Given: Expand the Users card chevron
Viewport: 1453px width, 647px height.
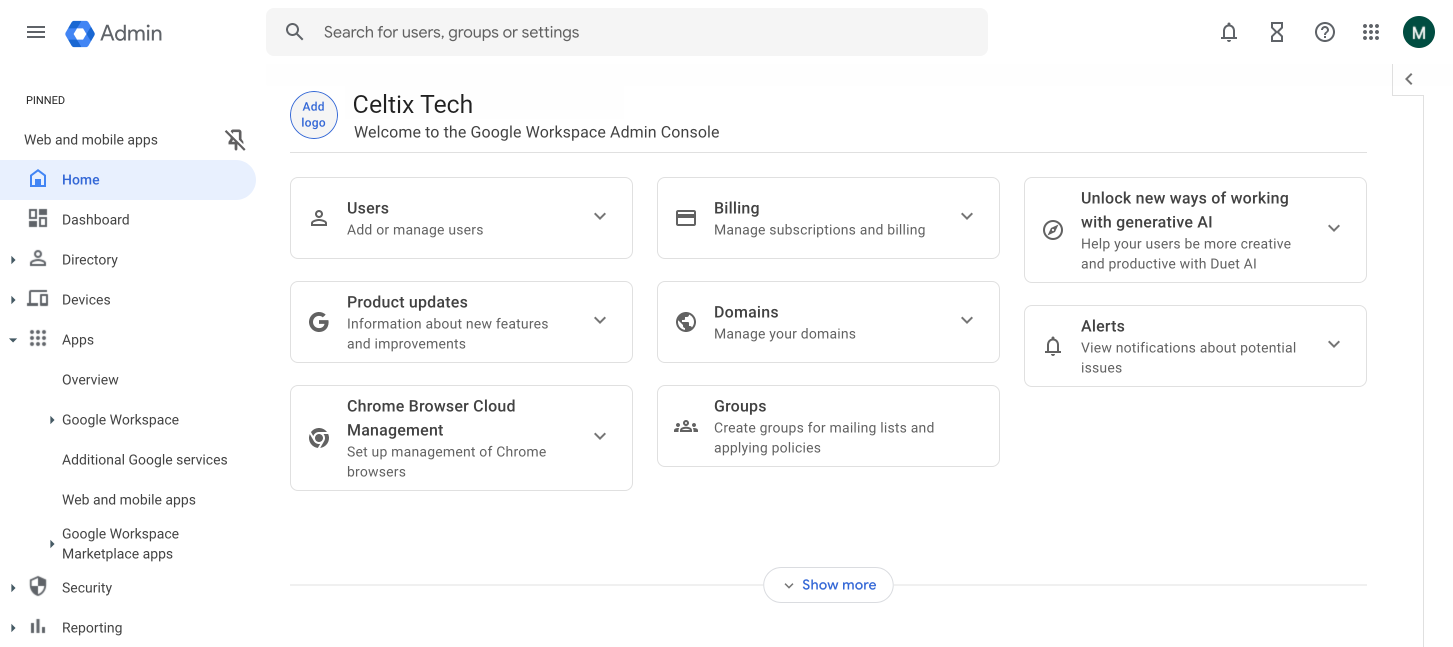Looking at the screenshot, I should (x=600, y=217).
